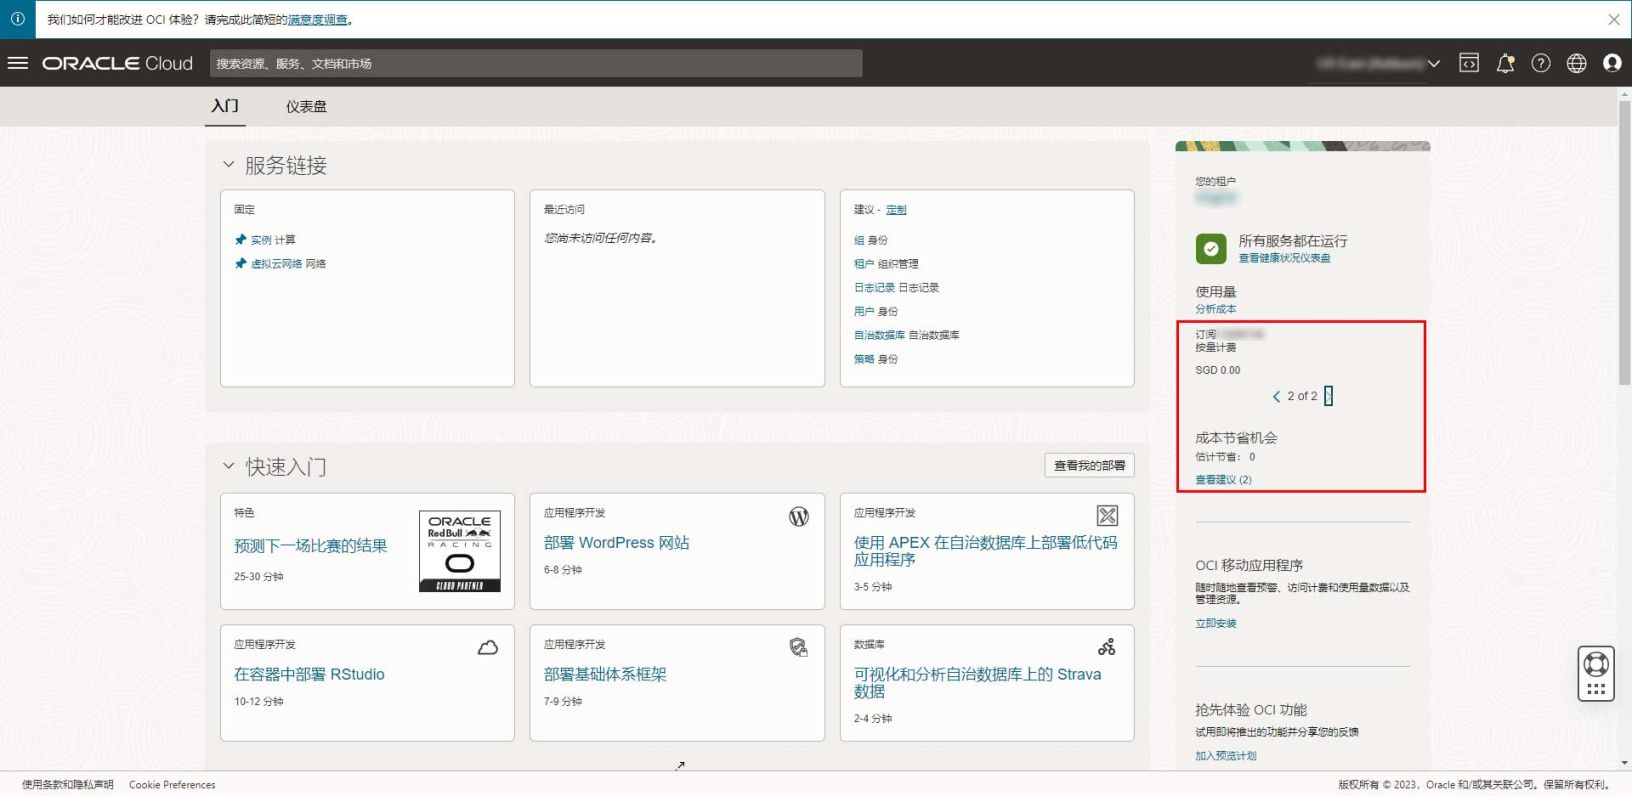
Task: Click the info icon in the survey banner
Action: (17, 19)
